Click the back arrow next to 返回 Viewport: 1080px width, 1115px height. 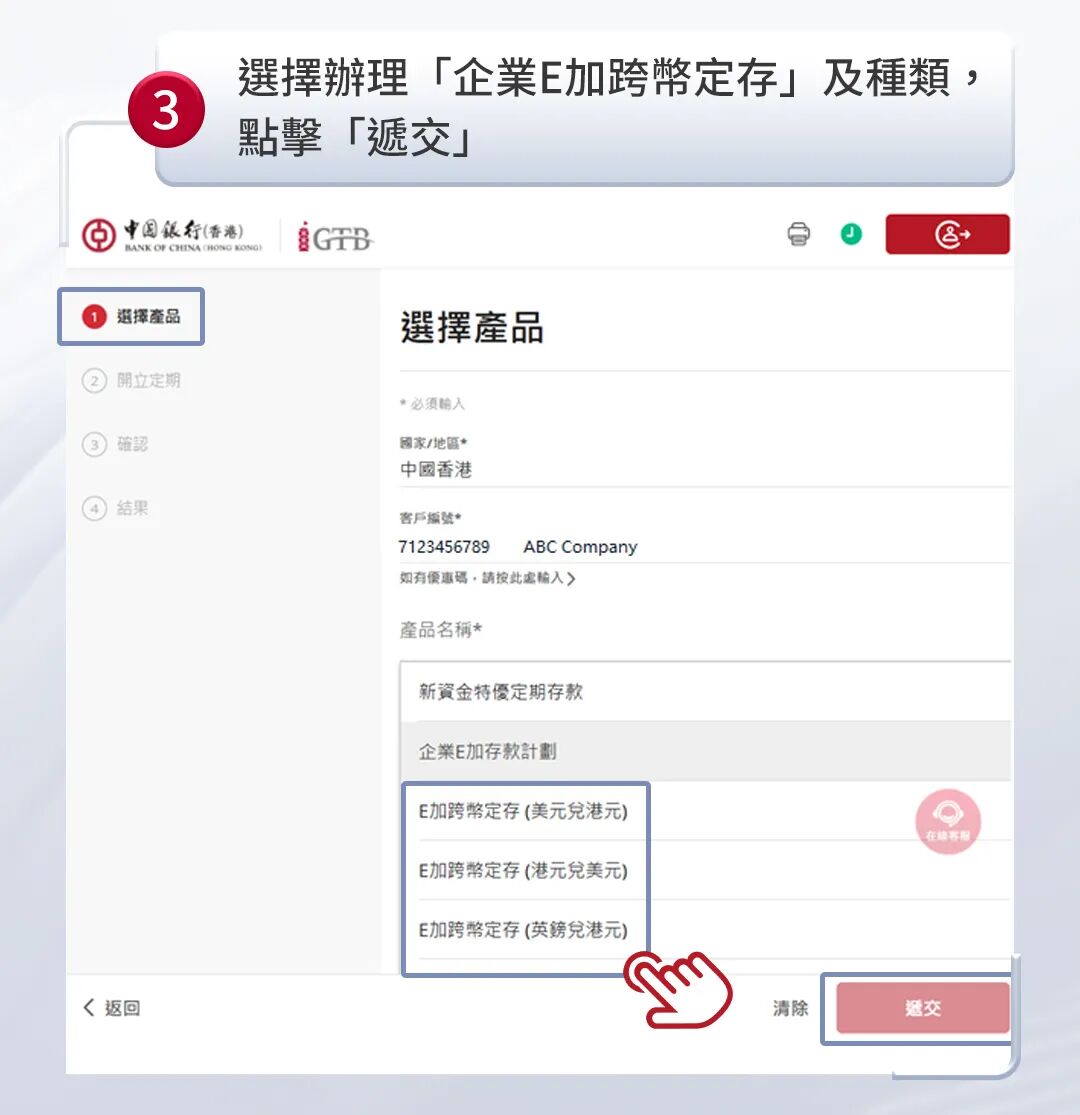click(89, 1007)
